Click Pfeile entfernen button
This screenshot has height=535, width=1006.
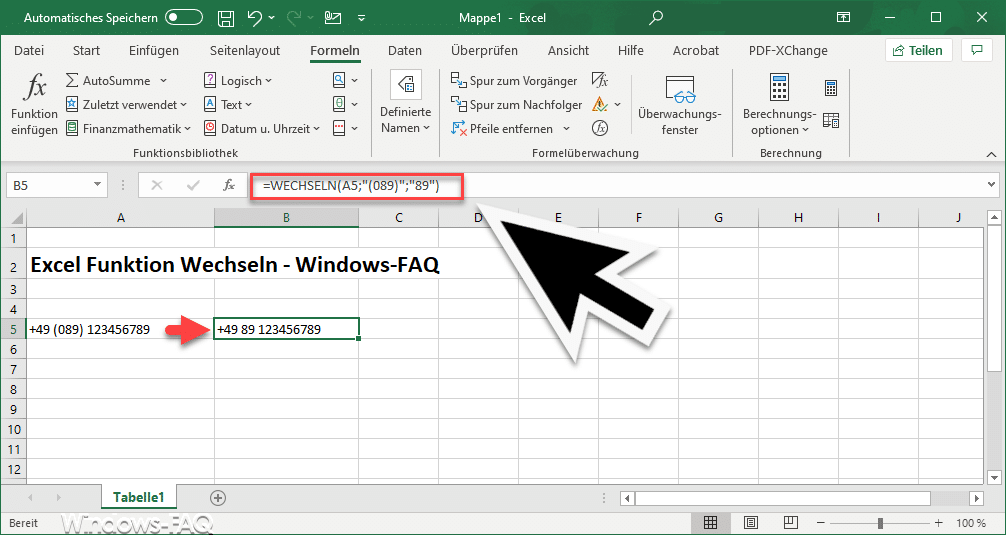pos(502,128)
